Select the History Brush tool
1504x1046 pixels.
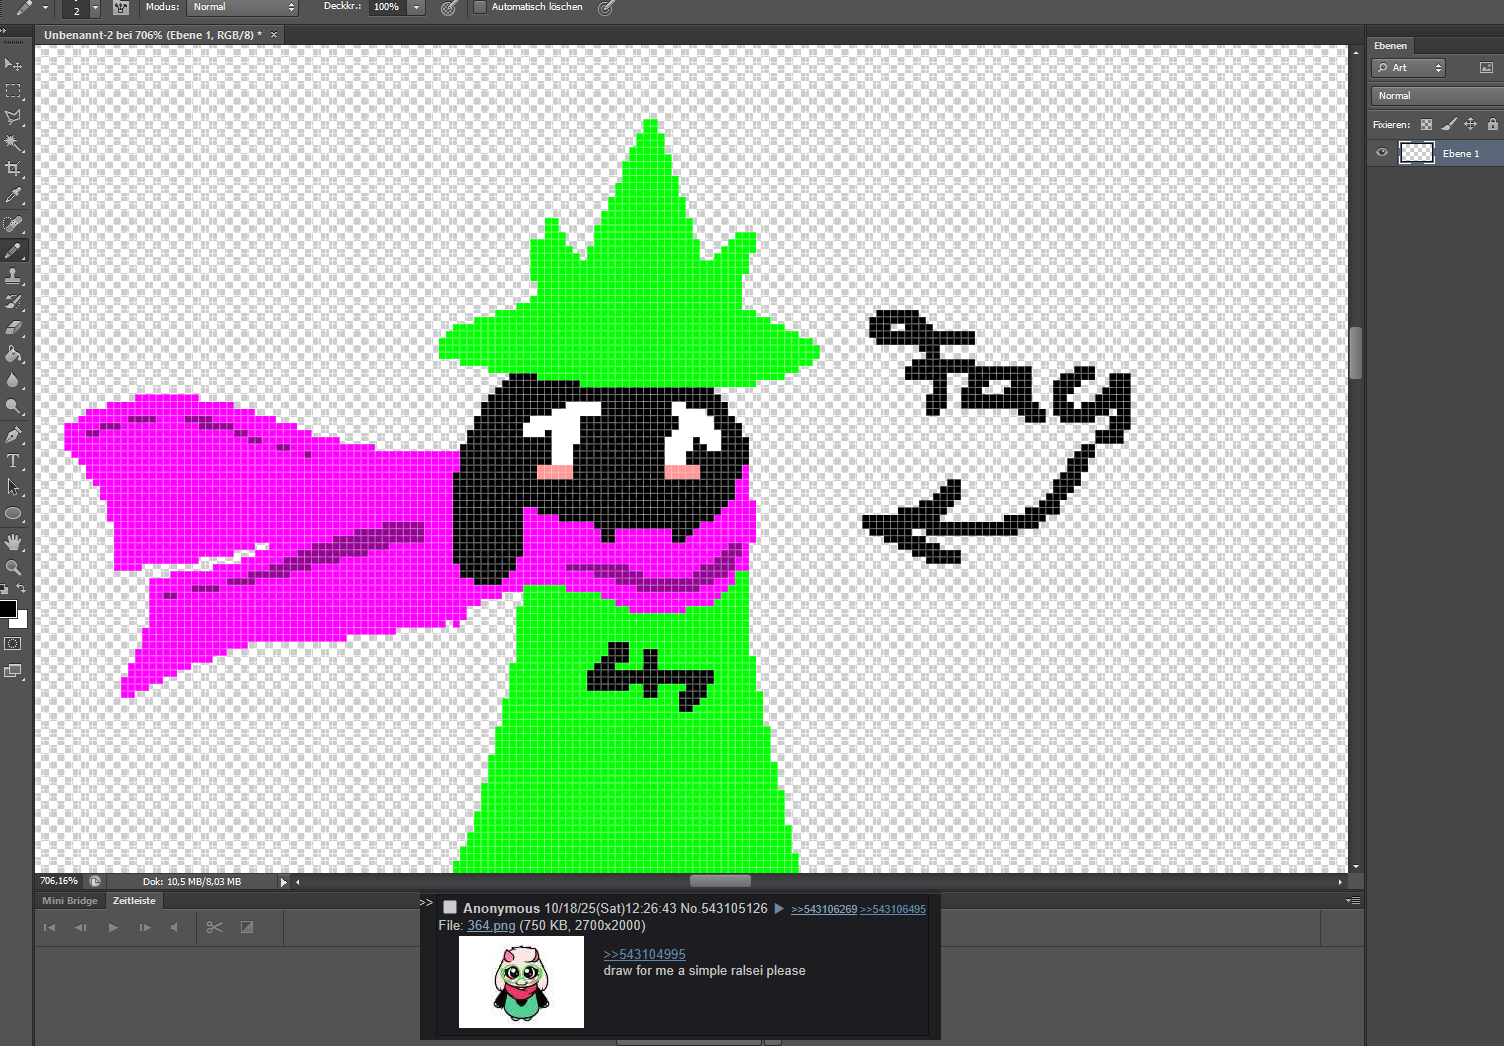pyautogui.click(x=13, y=302)
